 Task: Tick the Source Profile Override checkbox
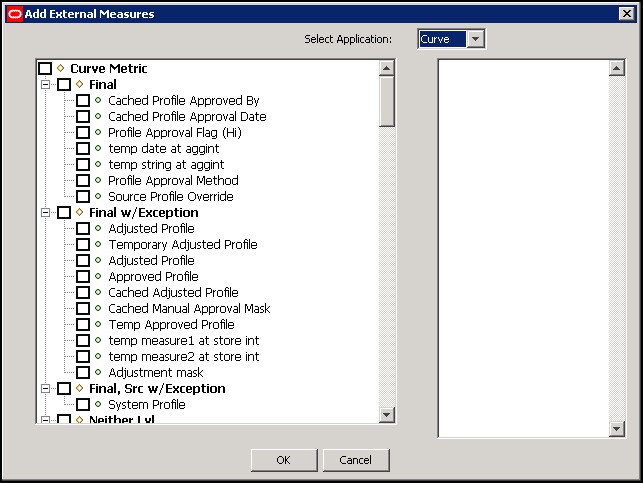coord(83,196)
